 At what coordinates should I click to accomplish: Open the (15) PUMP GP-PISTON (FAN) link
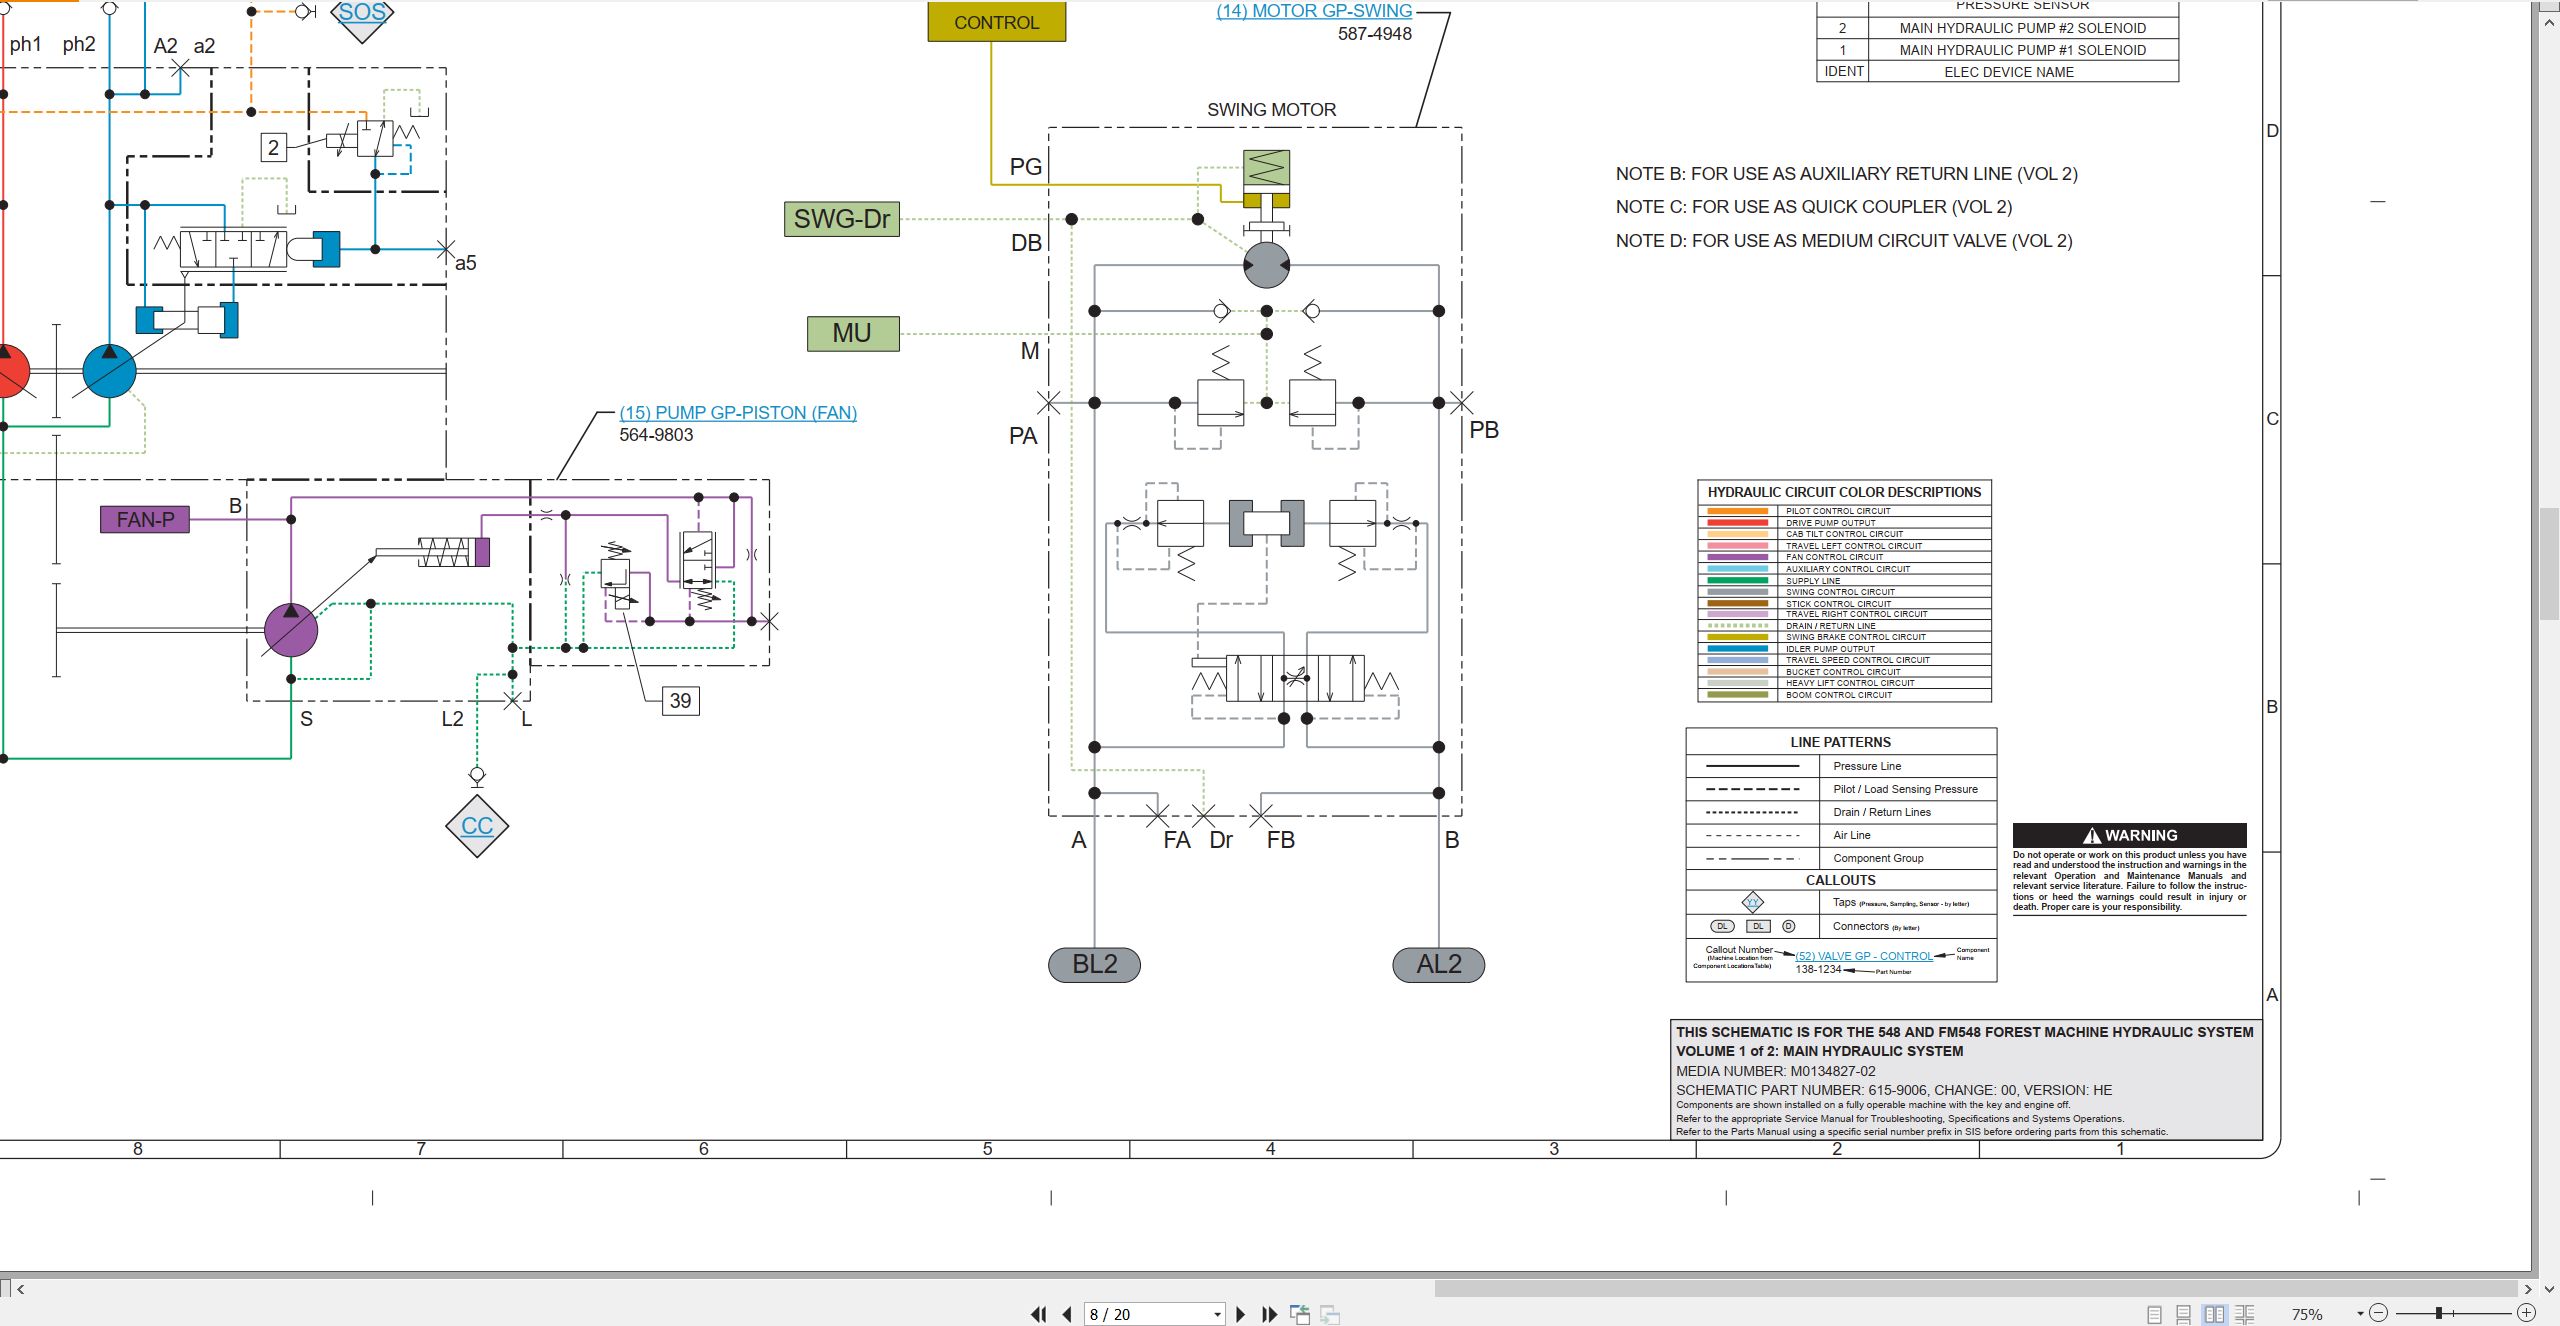pos(738,412)
